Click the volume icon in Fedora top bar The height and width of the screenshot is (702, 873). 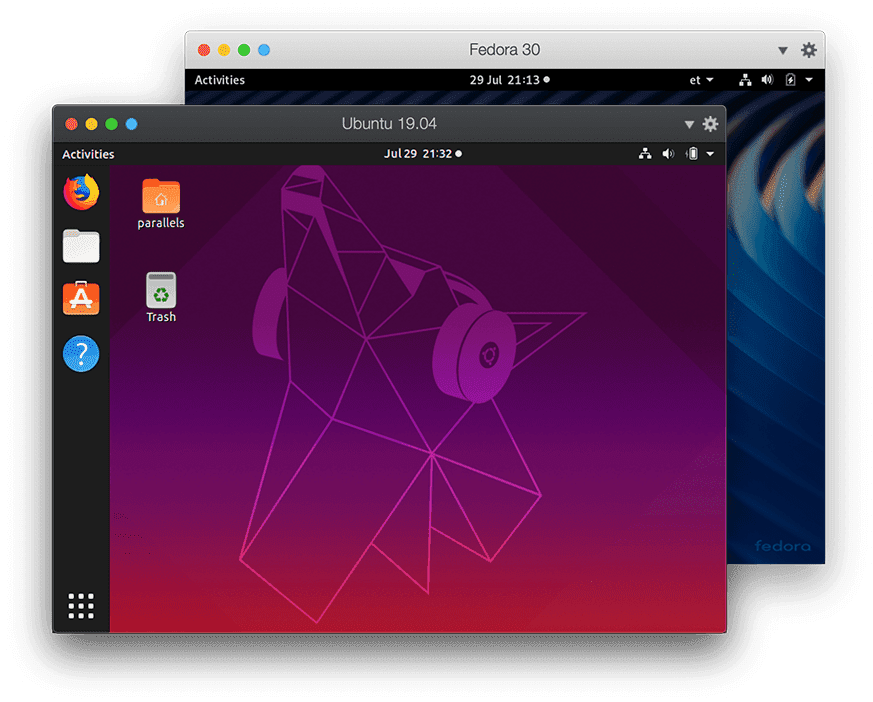click(x=767, y=80)
